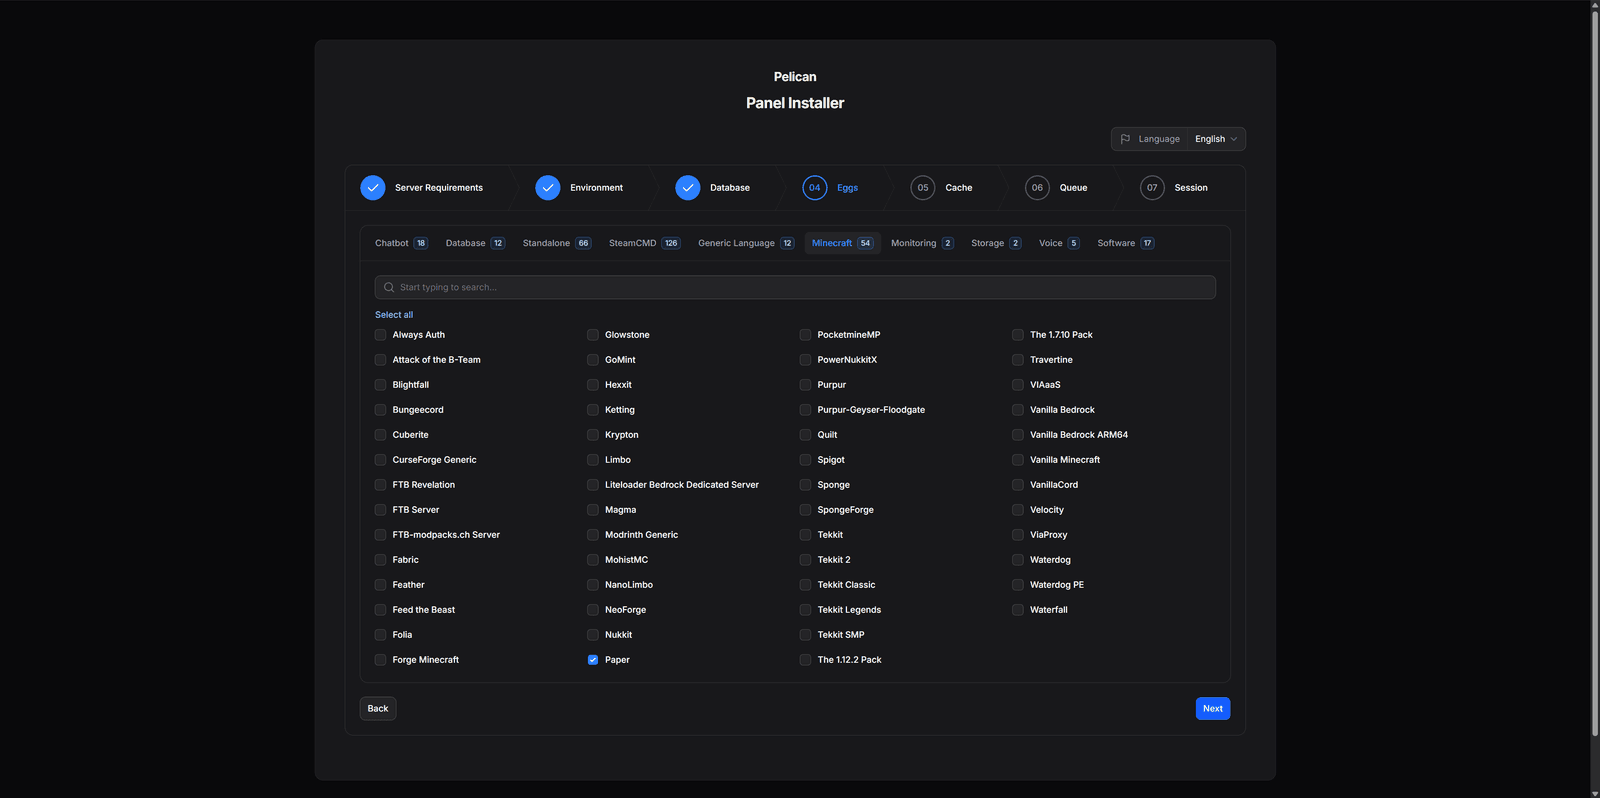Check the Forge Minecraft checkbox
Viewport: 1600px width, 798px height.
pyautogui.click(x=380, y=660)
